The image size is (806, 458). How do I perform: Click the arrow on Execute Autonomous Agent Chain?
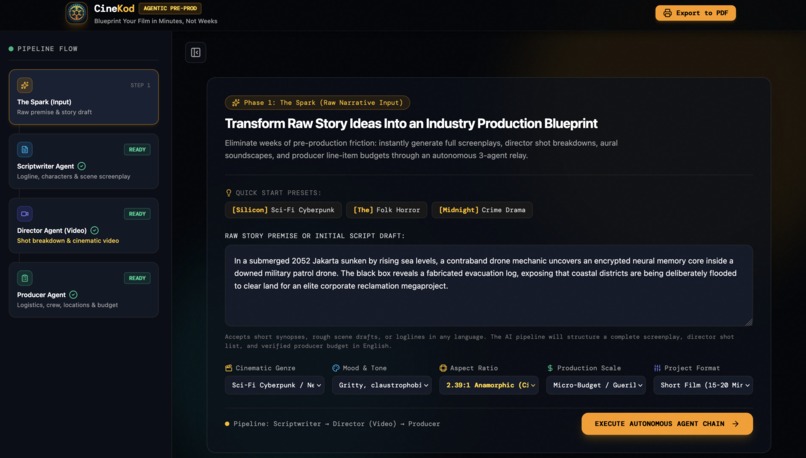(735, 424)
